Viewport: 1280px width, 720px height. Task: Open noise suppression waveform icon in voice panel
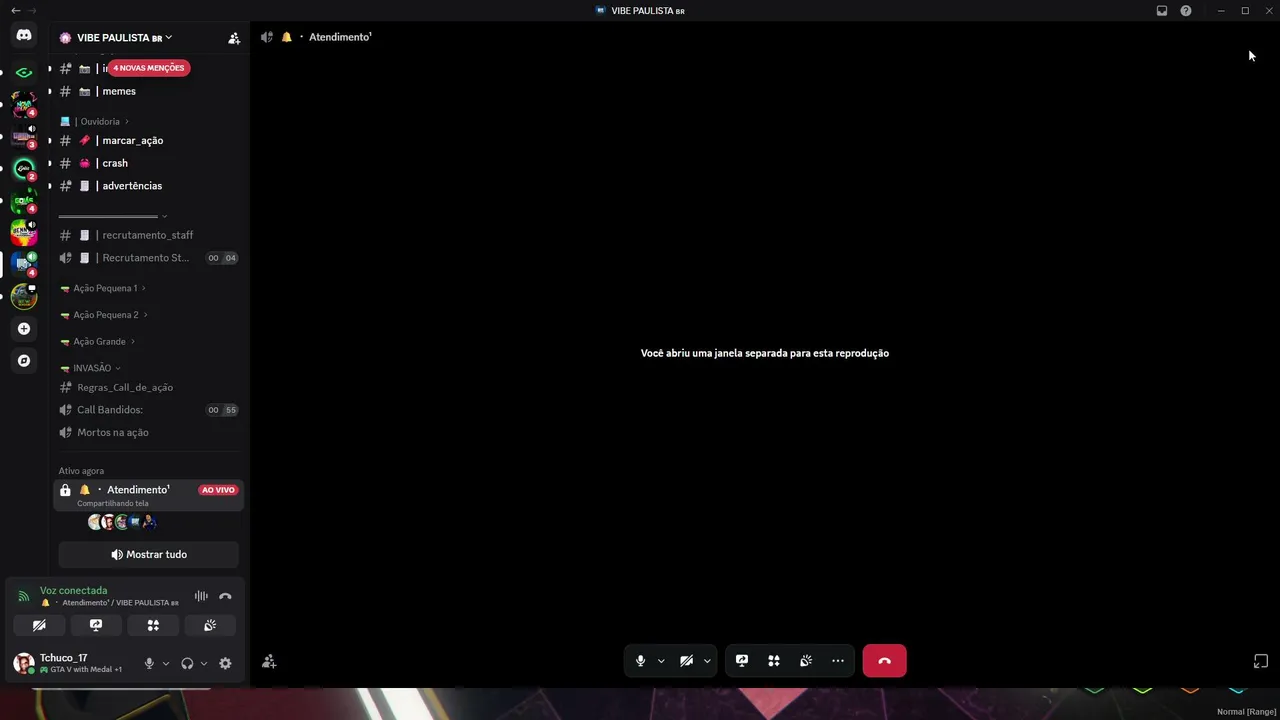tap(201, 596)
